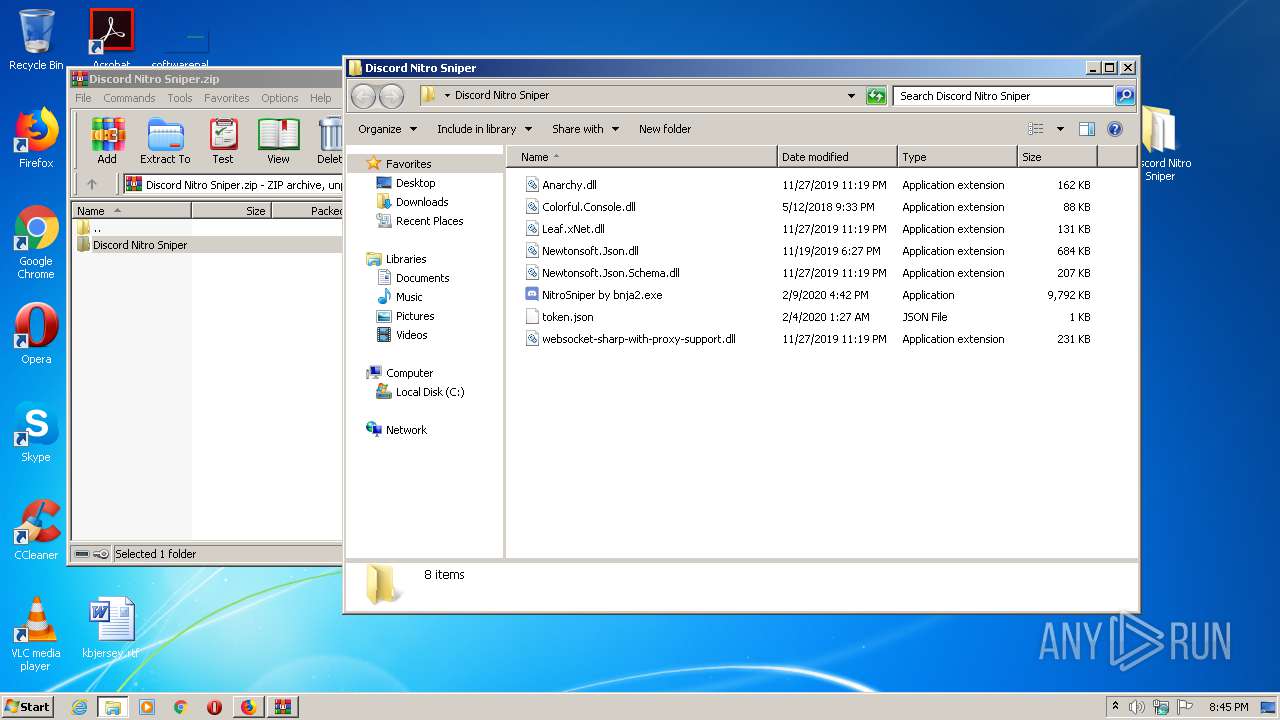The height and width of the screenshot is (720, 1280).
Task: Select Newtonsoft.Json.dll file
Action: point(590,251)
